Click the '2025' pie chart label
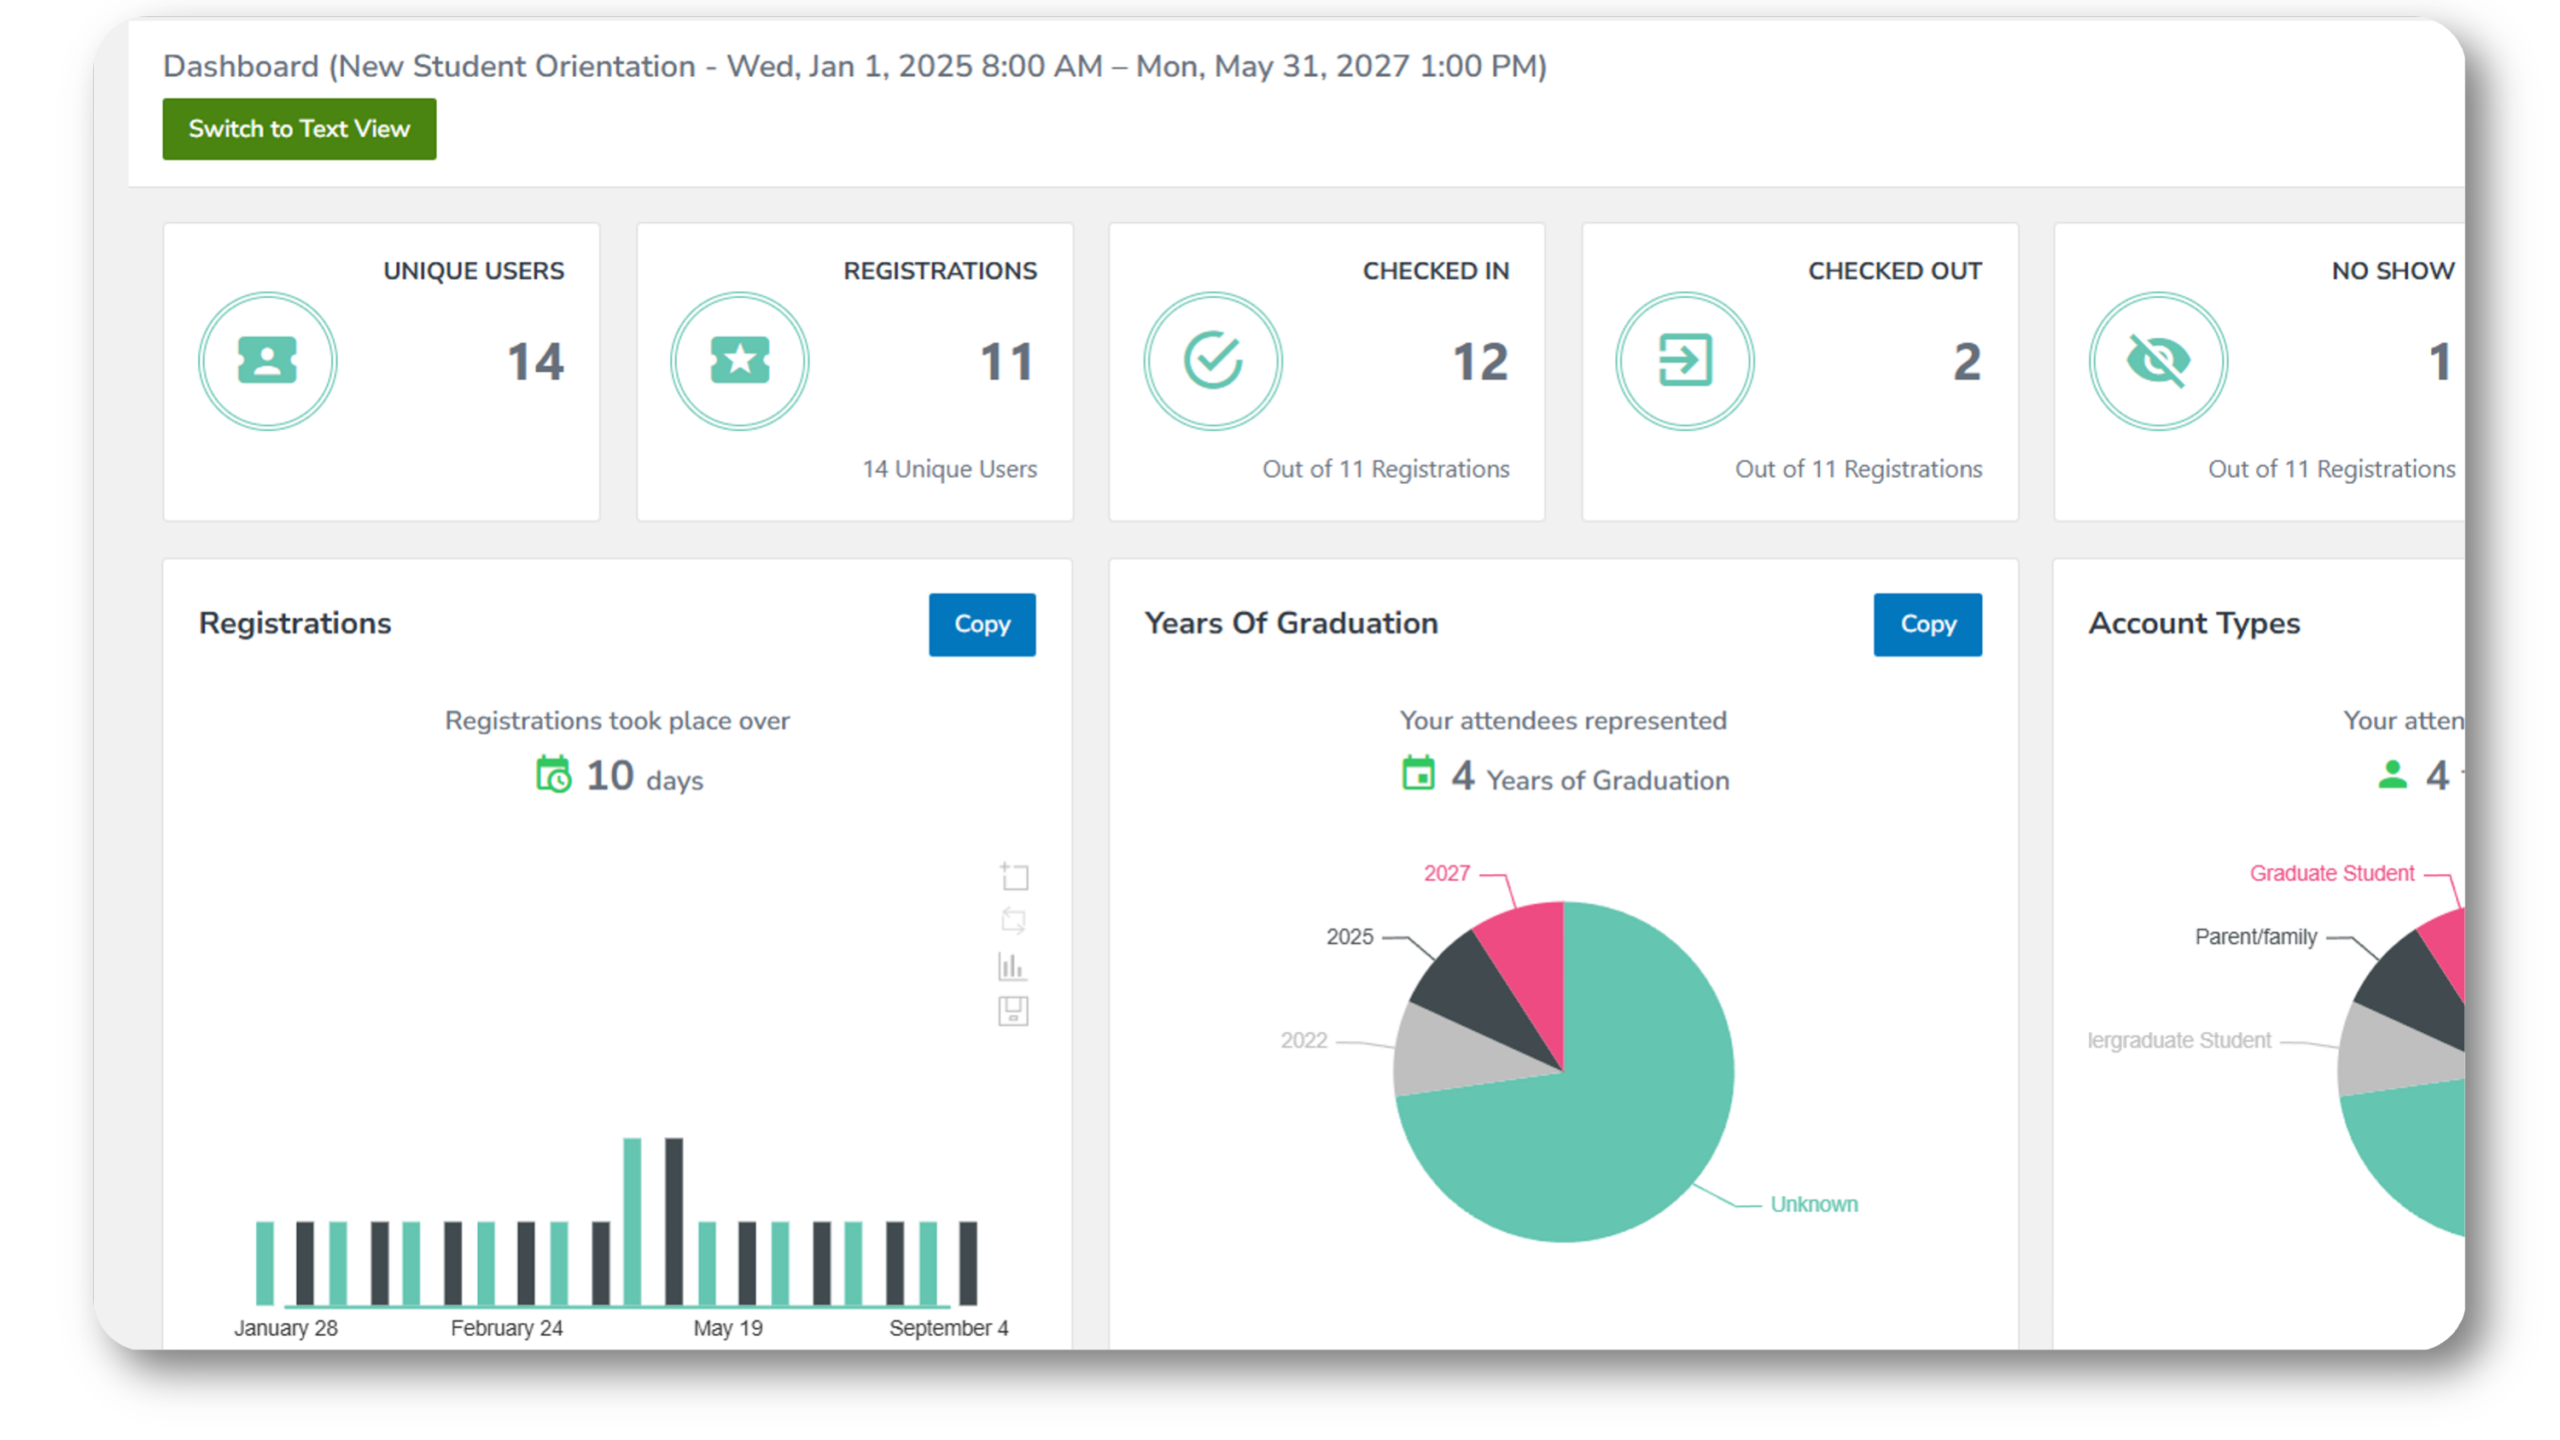Screen dimensions: 2560x1440 click(1349, 937)
